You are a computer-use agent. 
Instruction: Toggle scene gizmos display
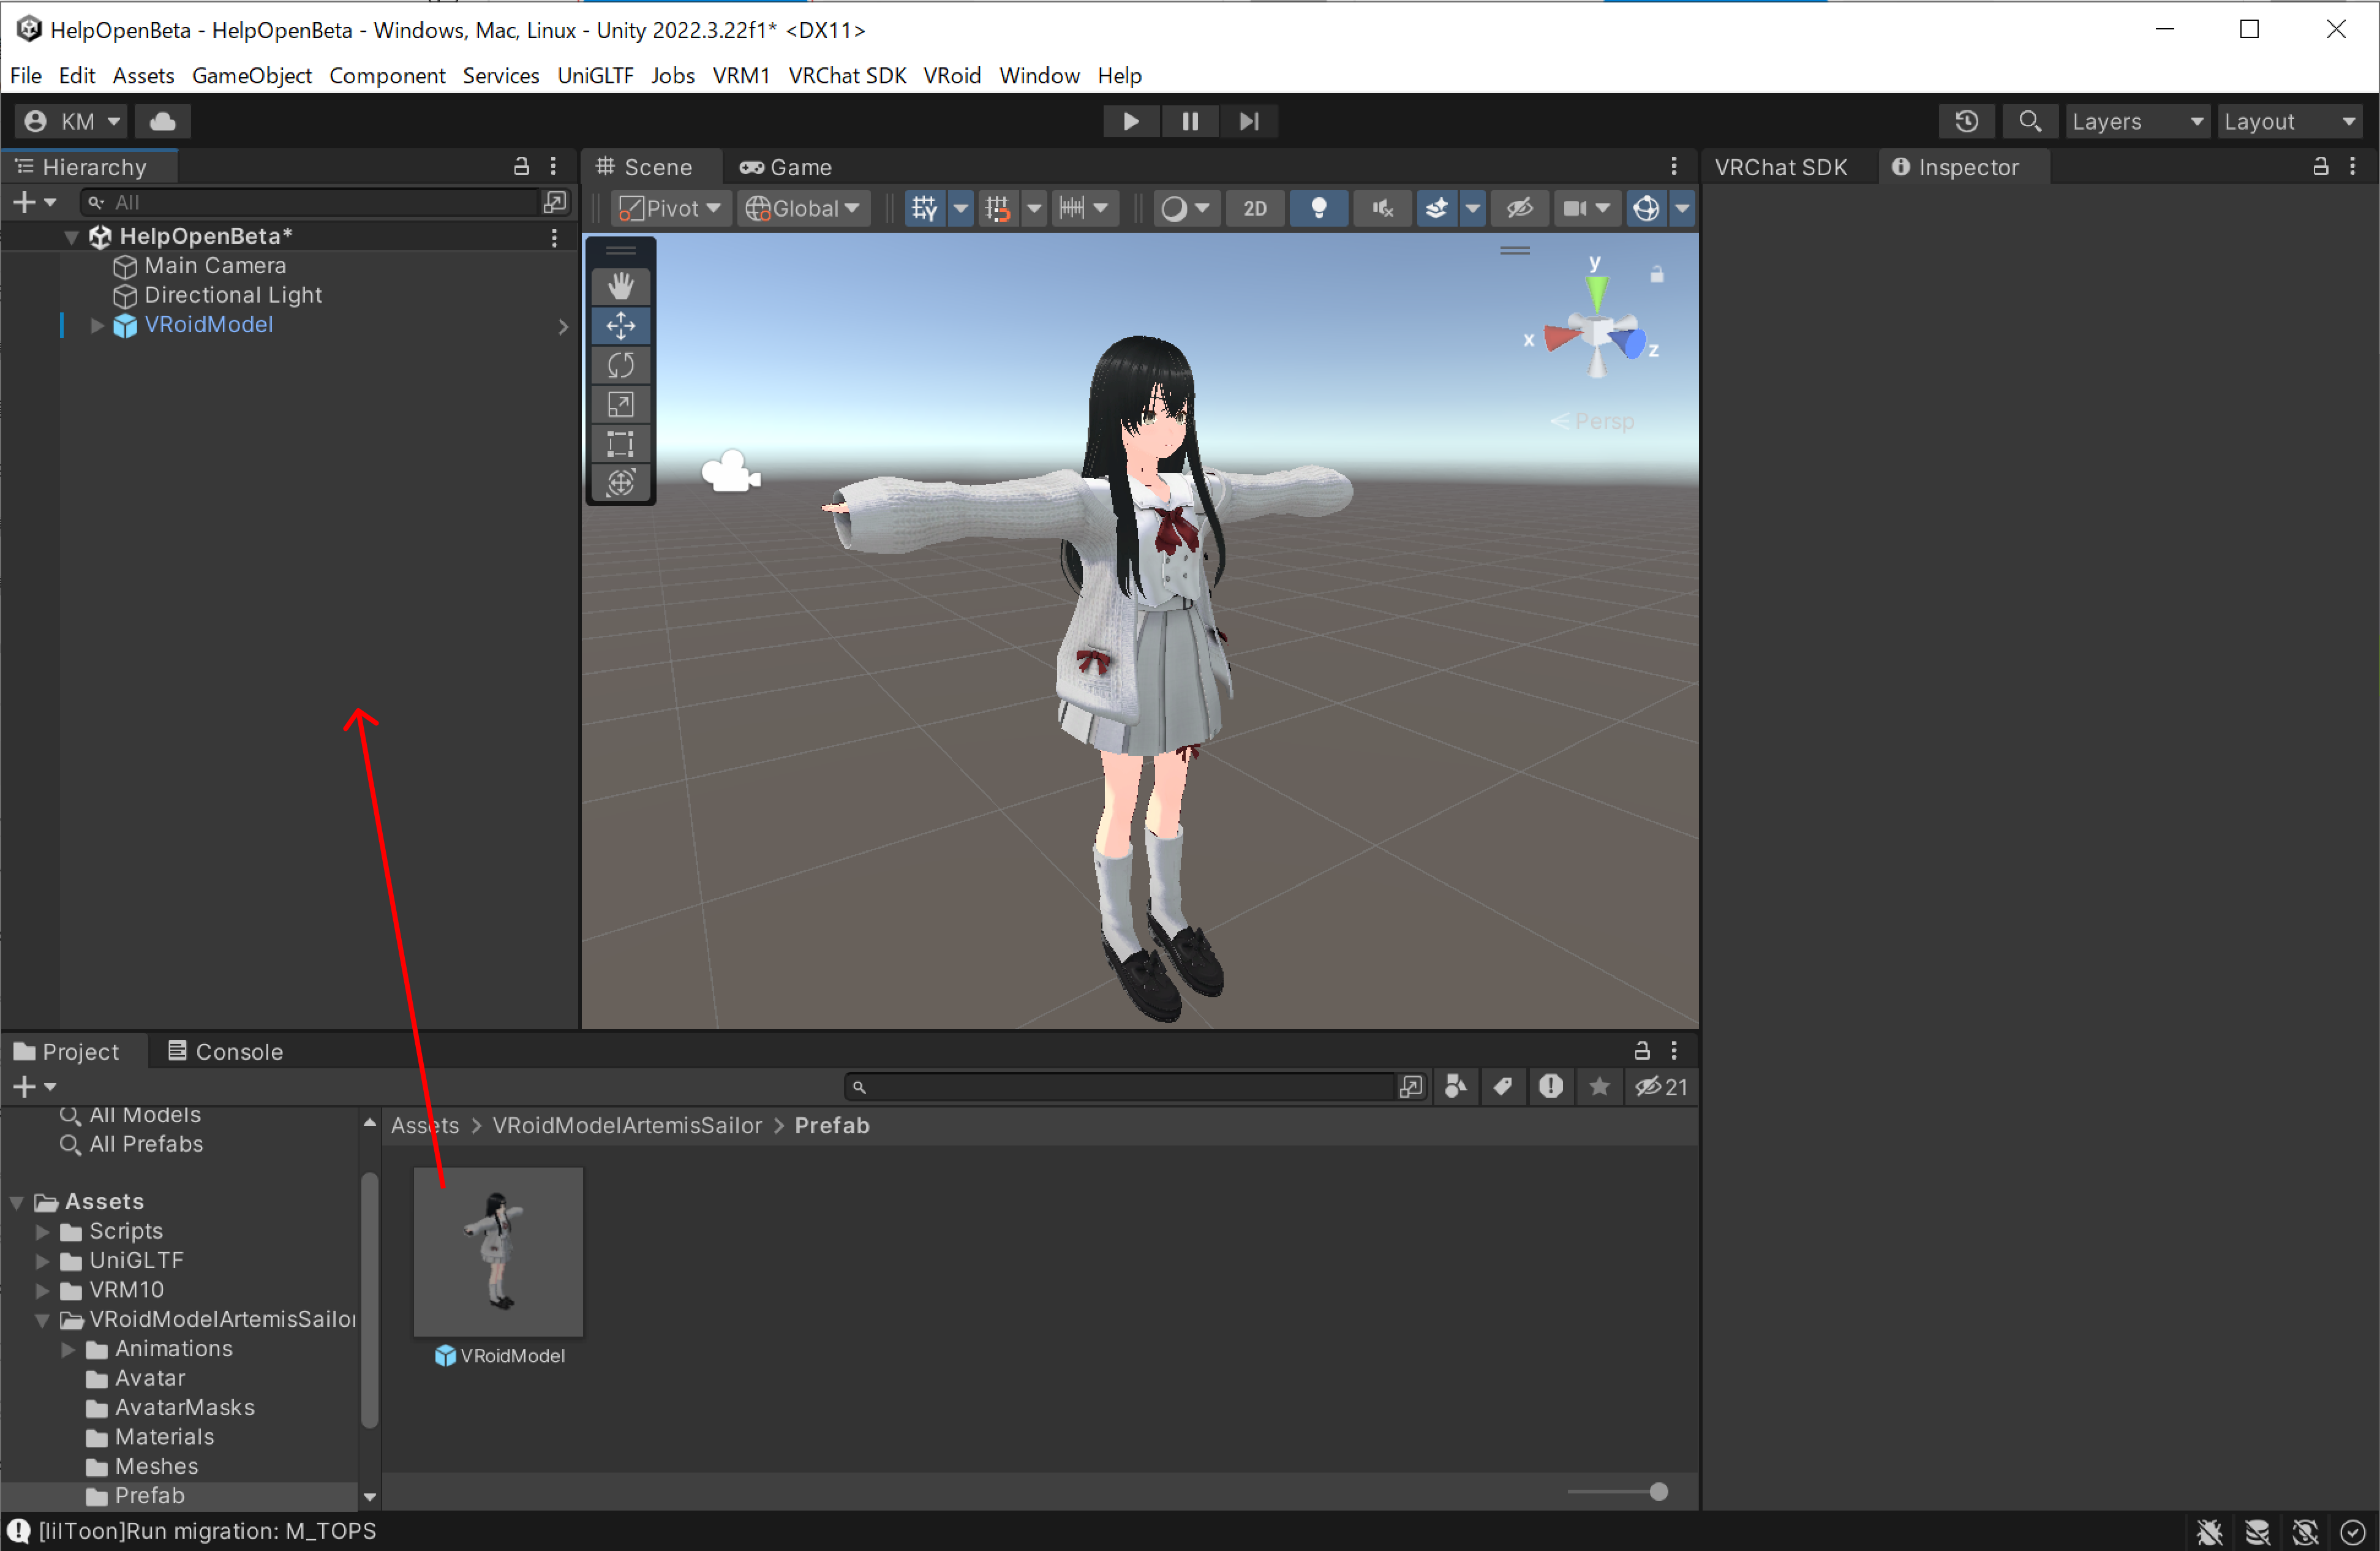1646,208
